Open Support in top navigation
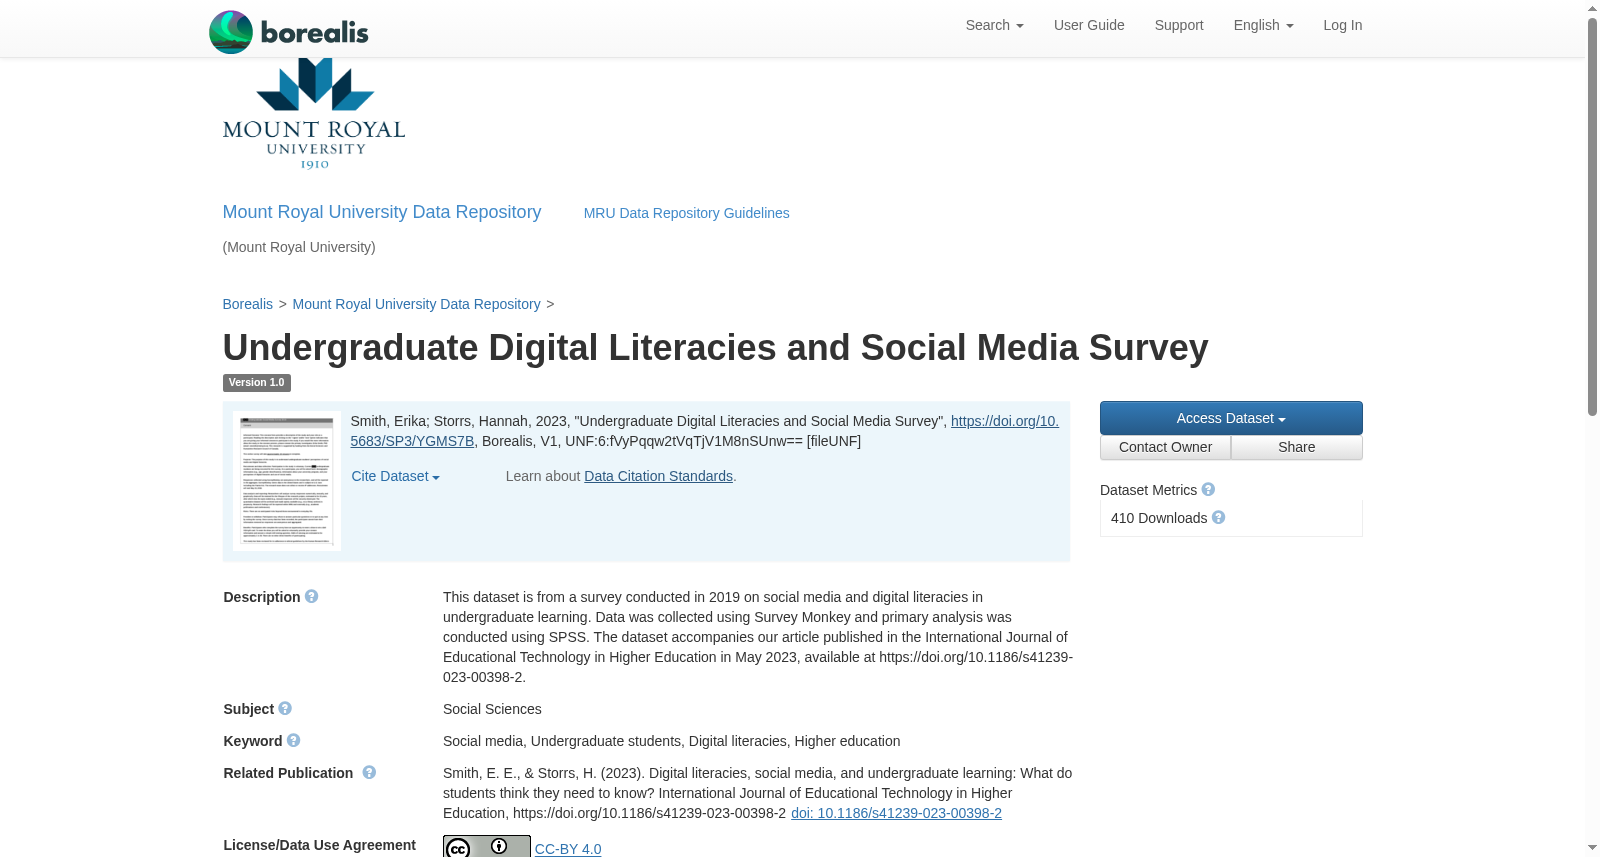Viewport: 1600px width, 857px height. point(1179,25)
